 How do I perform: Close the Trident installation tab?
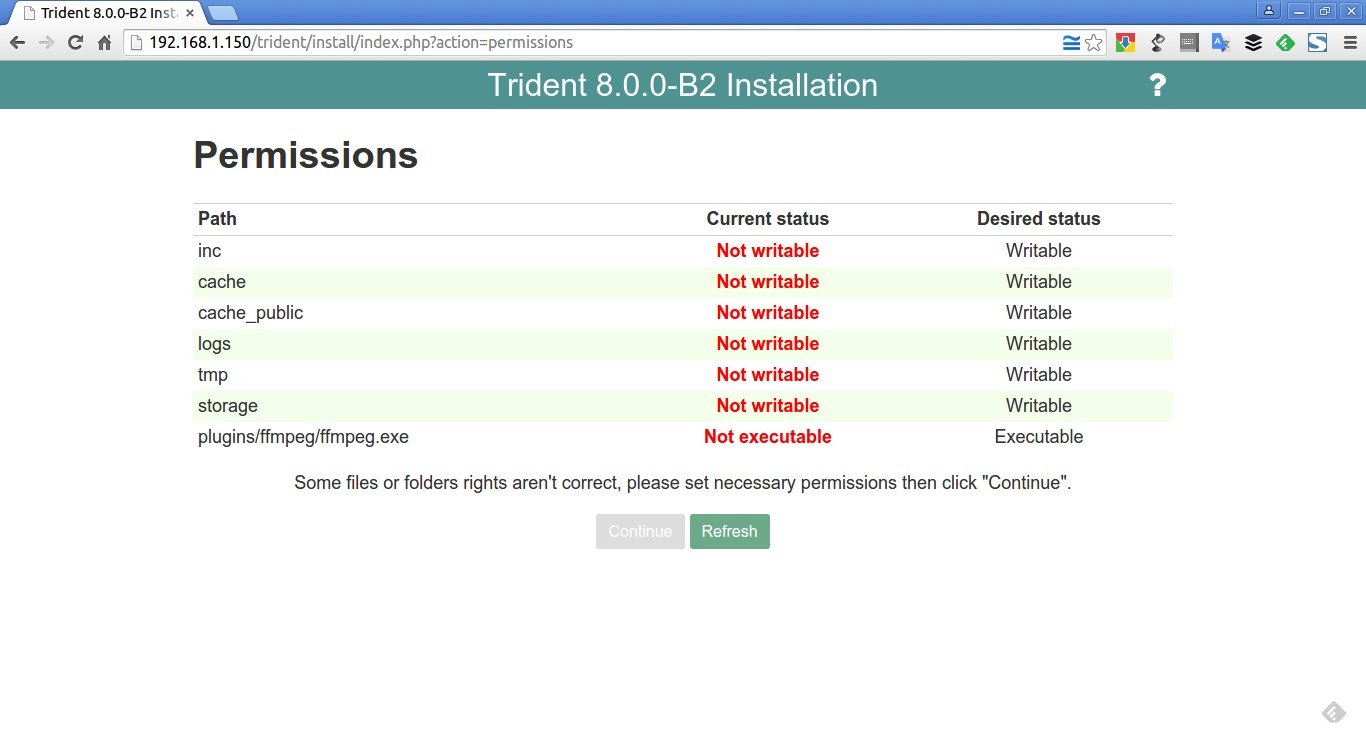click(x=190, y=13)
